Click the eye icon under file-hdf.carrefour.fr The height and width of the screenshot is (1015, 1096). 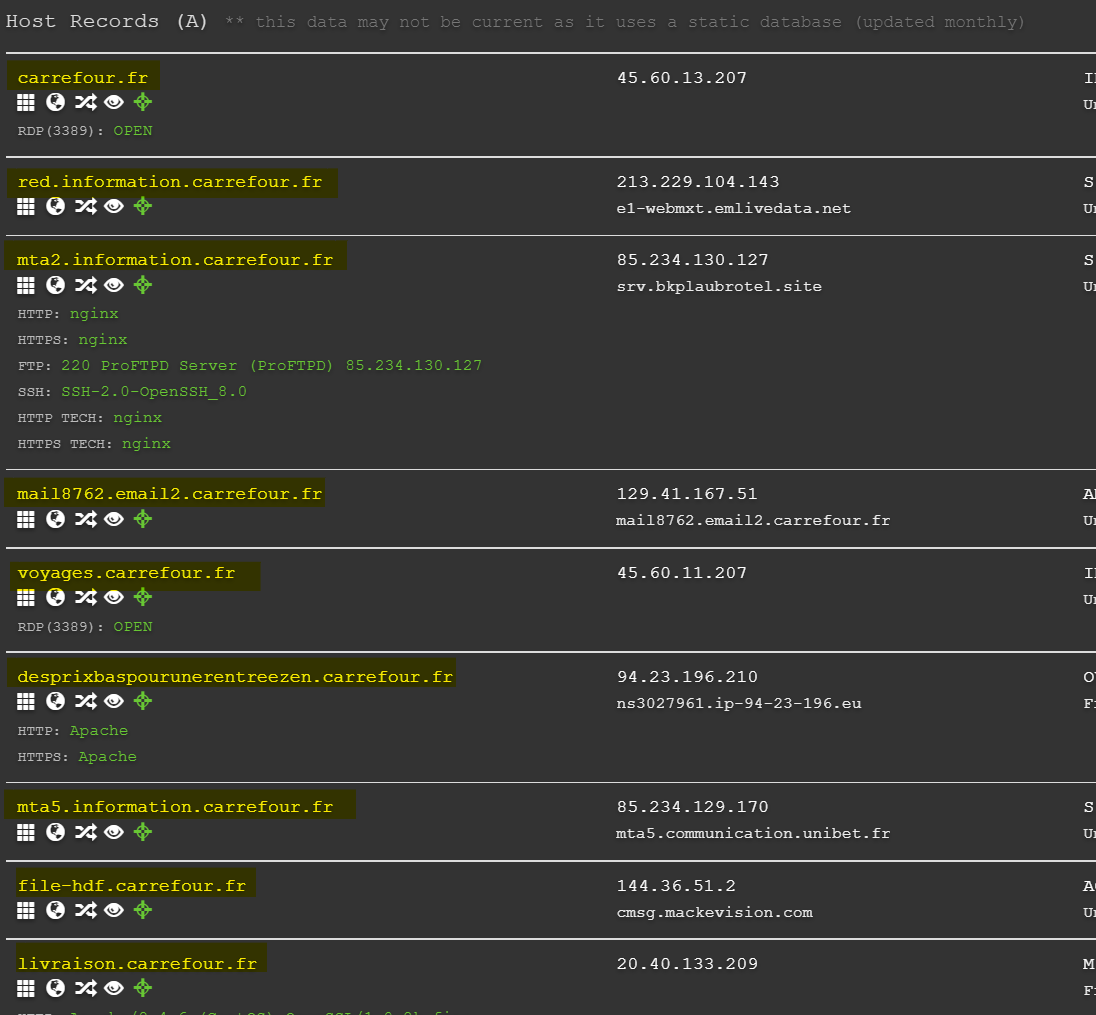[x=114, y=910]
